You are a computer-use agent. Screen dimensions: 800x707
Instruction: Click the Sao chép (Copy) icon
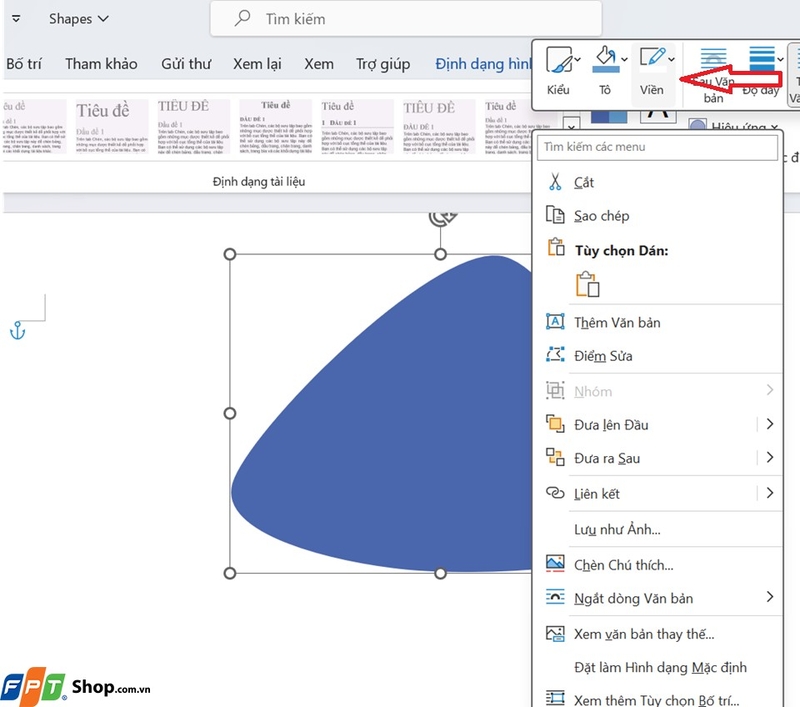[556, 215]
